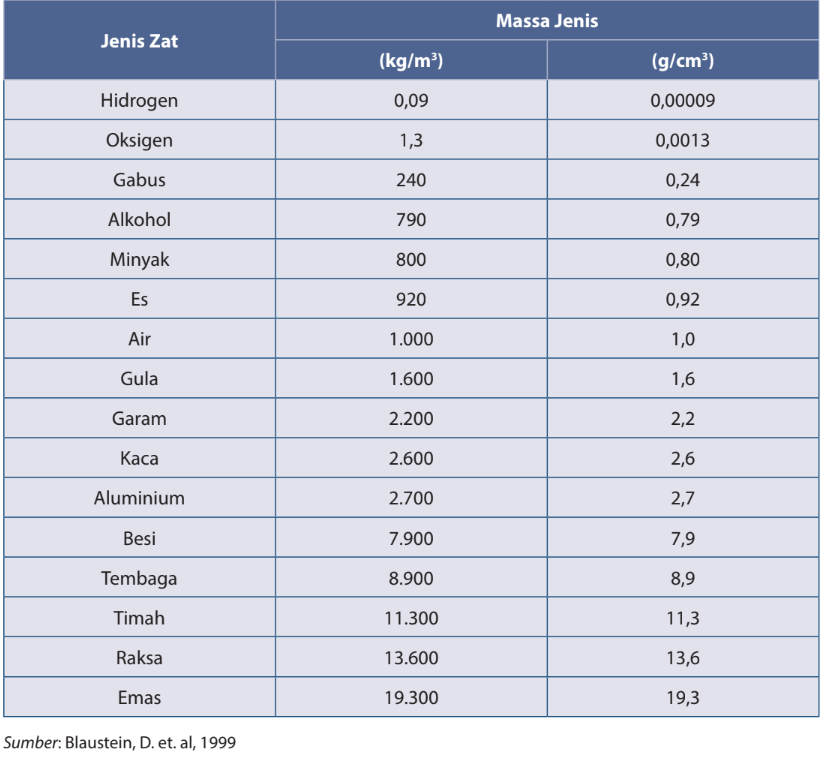Click the Aluminium row label
824x777 pixels.
[139, 498]
